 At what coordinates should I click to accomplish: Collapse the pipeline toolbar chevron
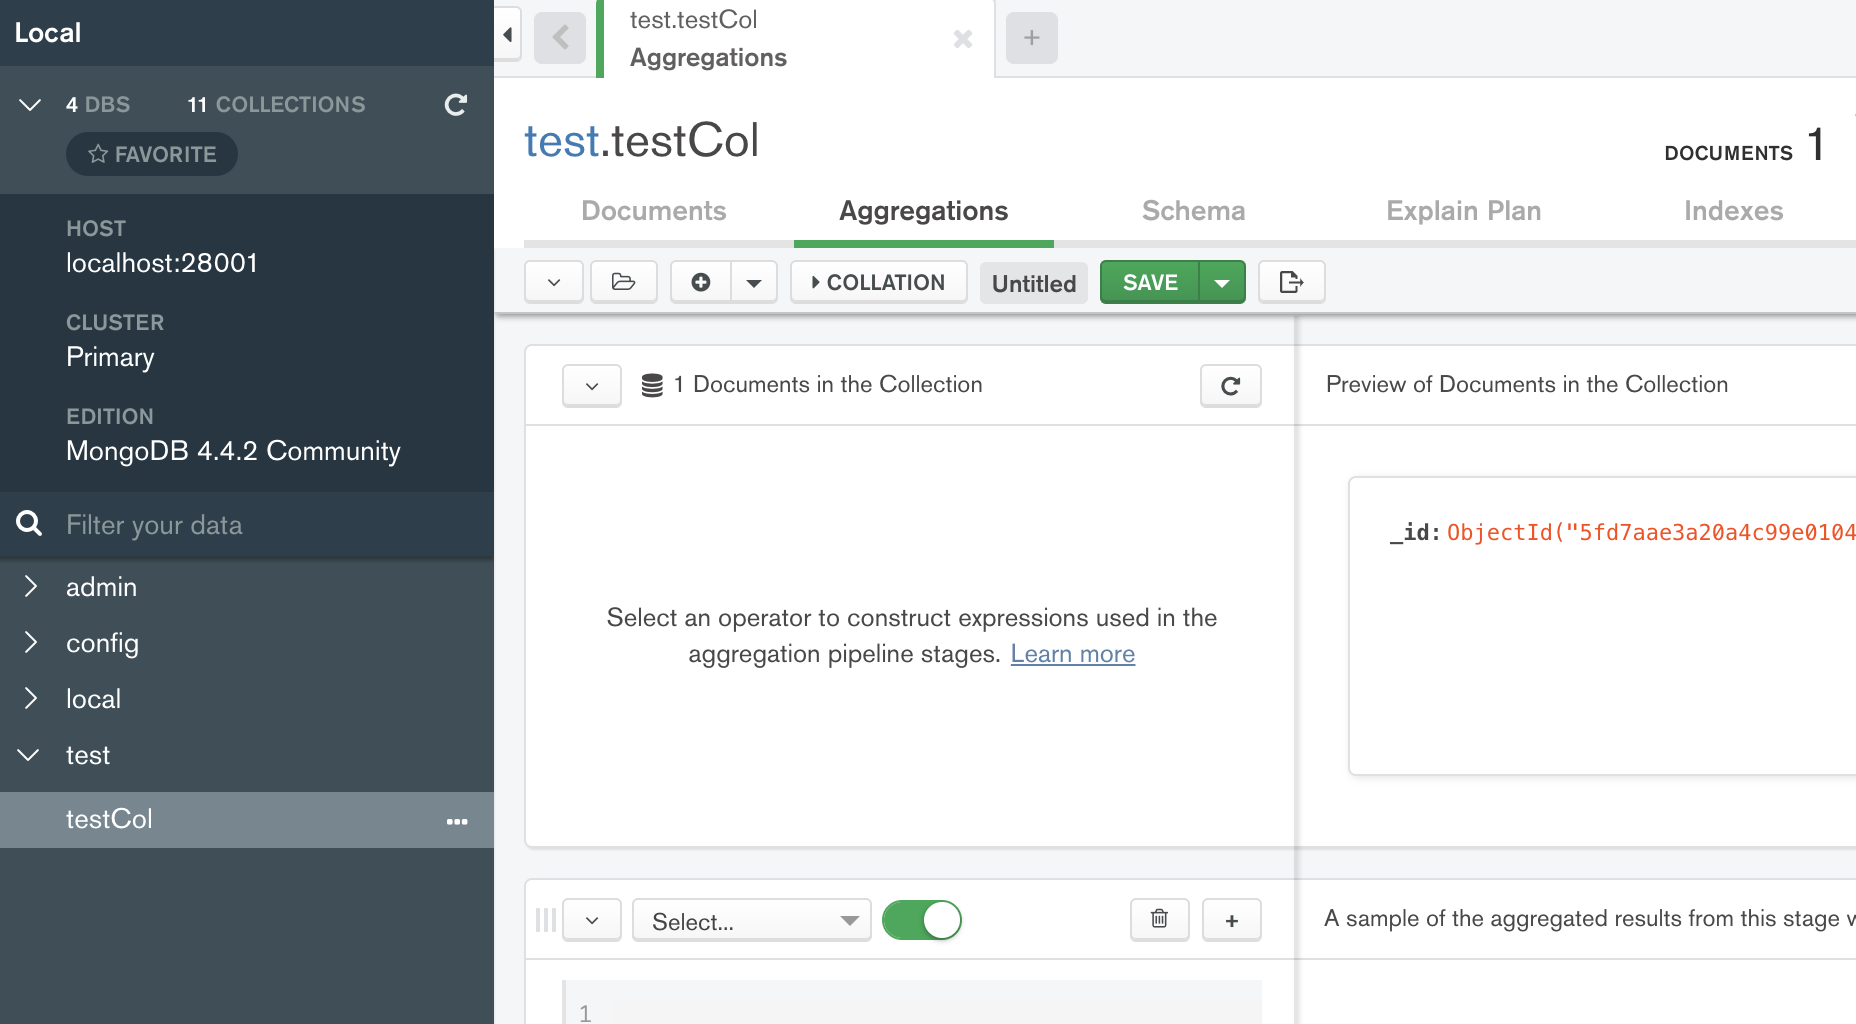[x=554, y=282]
